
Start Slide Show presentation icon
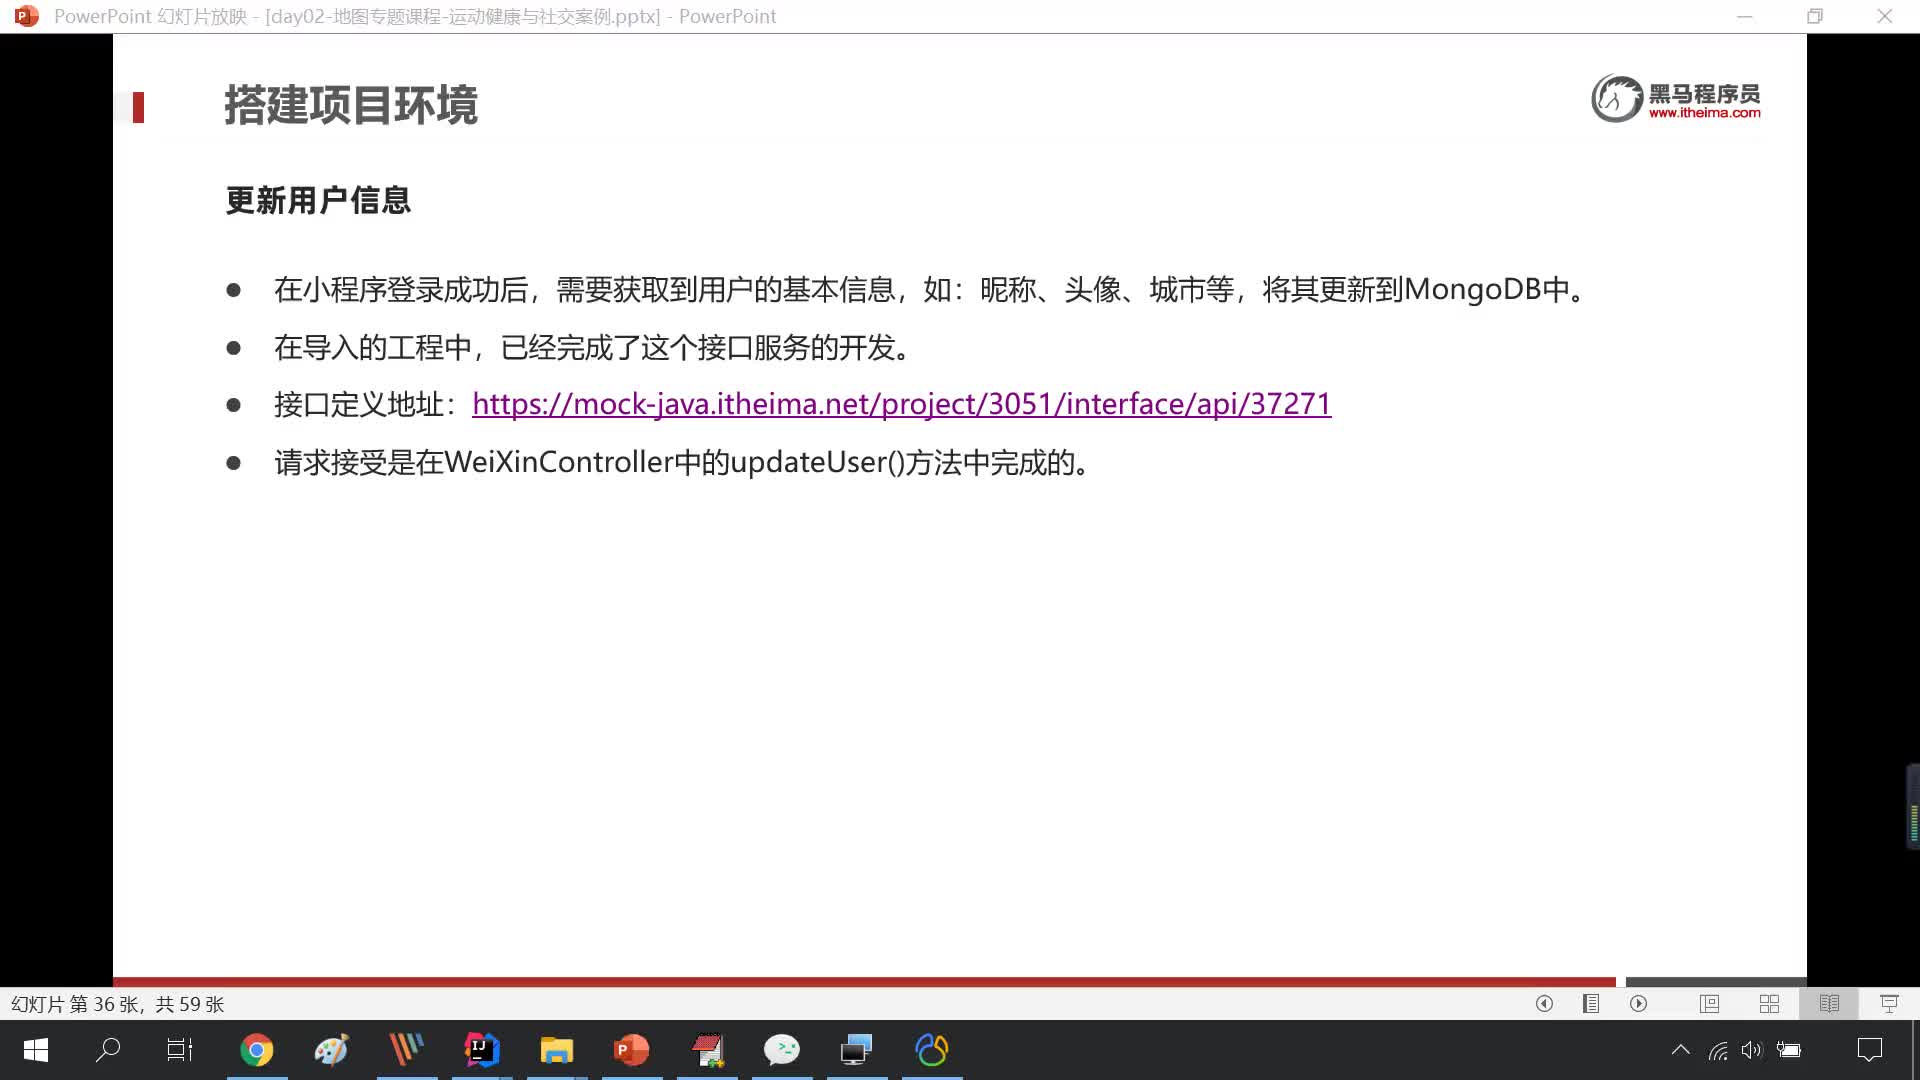pos(1889,1003)
